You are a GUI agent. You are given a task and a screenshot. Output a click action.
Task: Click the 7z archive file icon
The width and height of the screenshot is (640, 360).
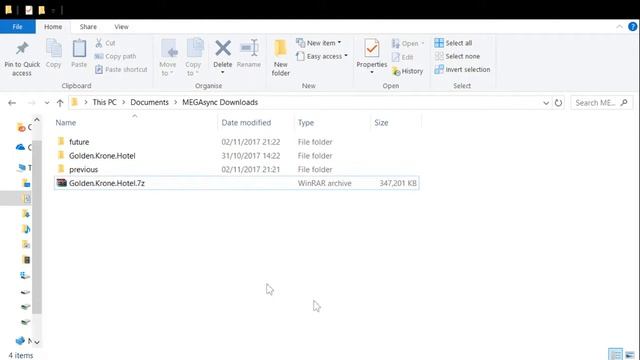tap(61, 182)
